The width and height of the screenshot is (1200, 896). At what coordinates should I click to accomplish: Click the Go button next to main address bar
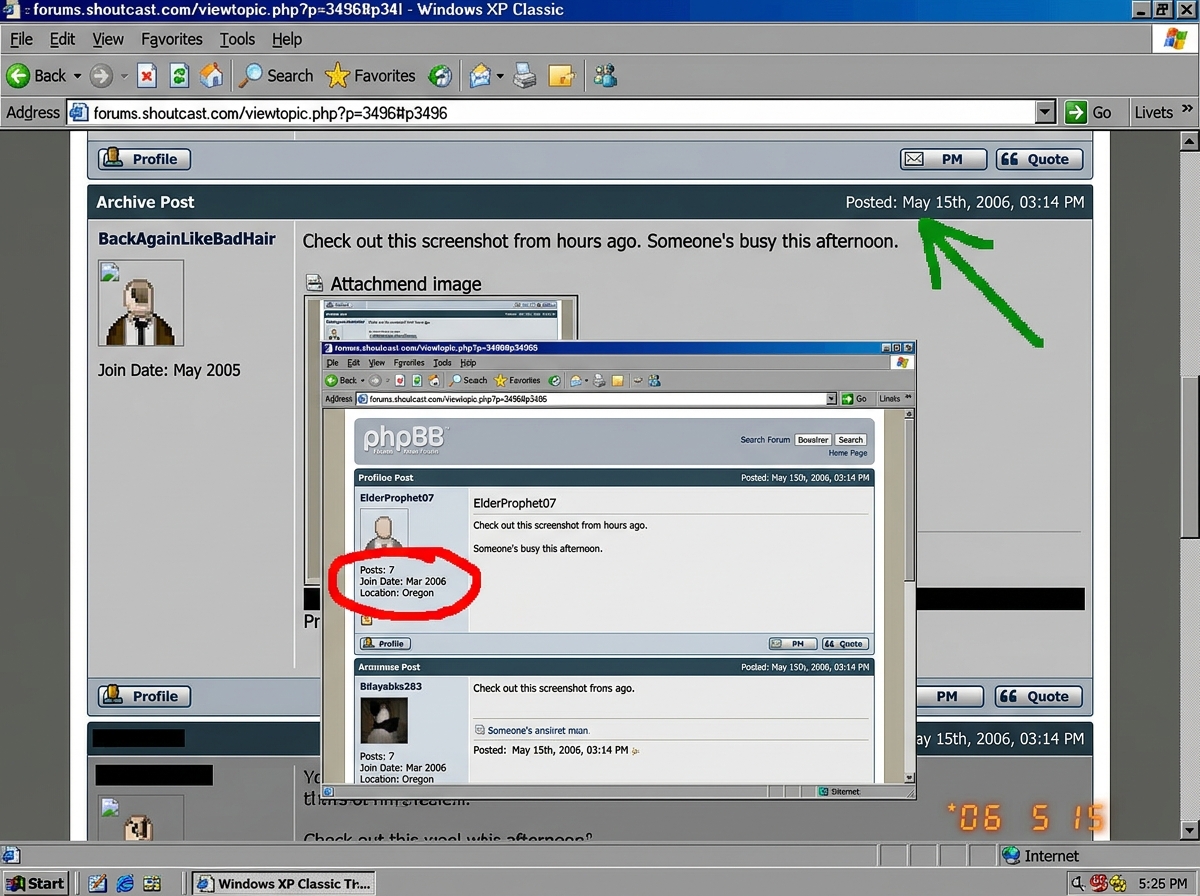coord(1089,112)
